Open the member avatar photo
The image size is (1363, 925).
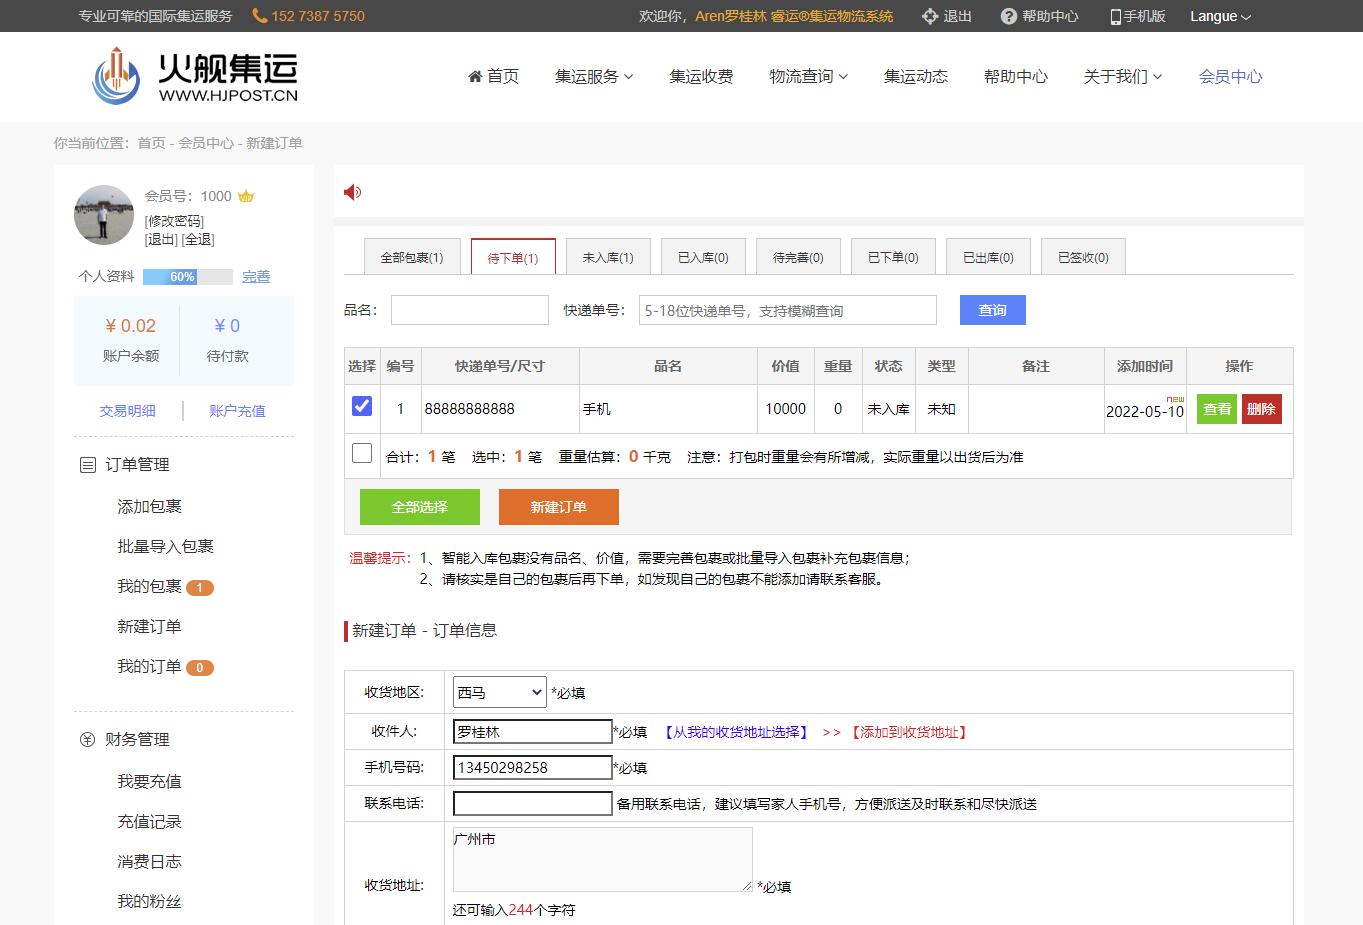click(x=104, y=215)
